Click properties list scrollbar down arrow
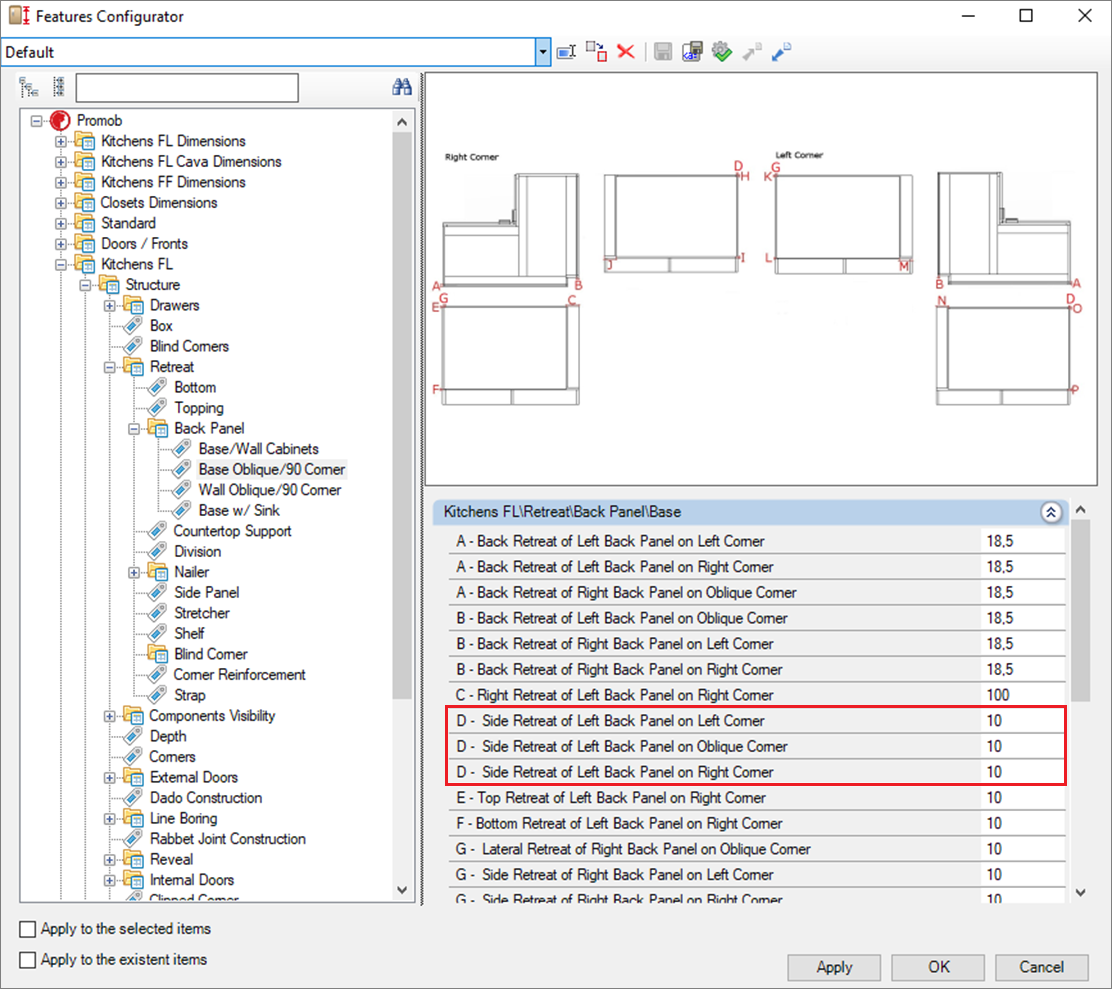The image size is (1112, 989). [x=1080, y=893]
